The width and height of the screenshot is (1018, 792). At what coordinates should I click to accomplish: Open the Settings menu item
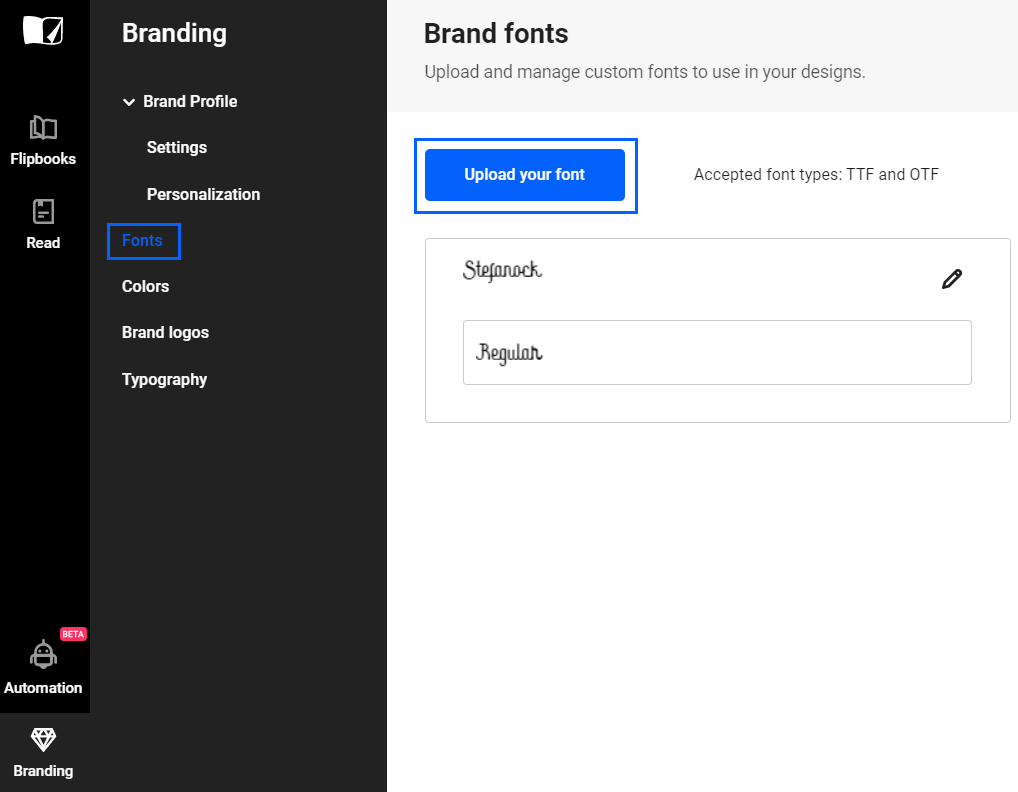(x=177, y=147)
